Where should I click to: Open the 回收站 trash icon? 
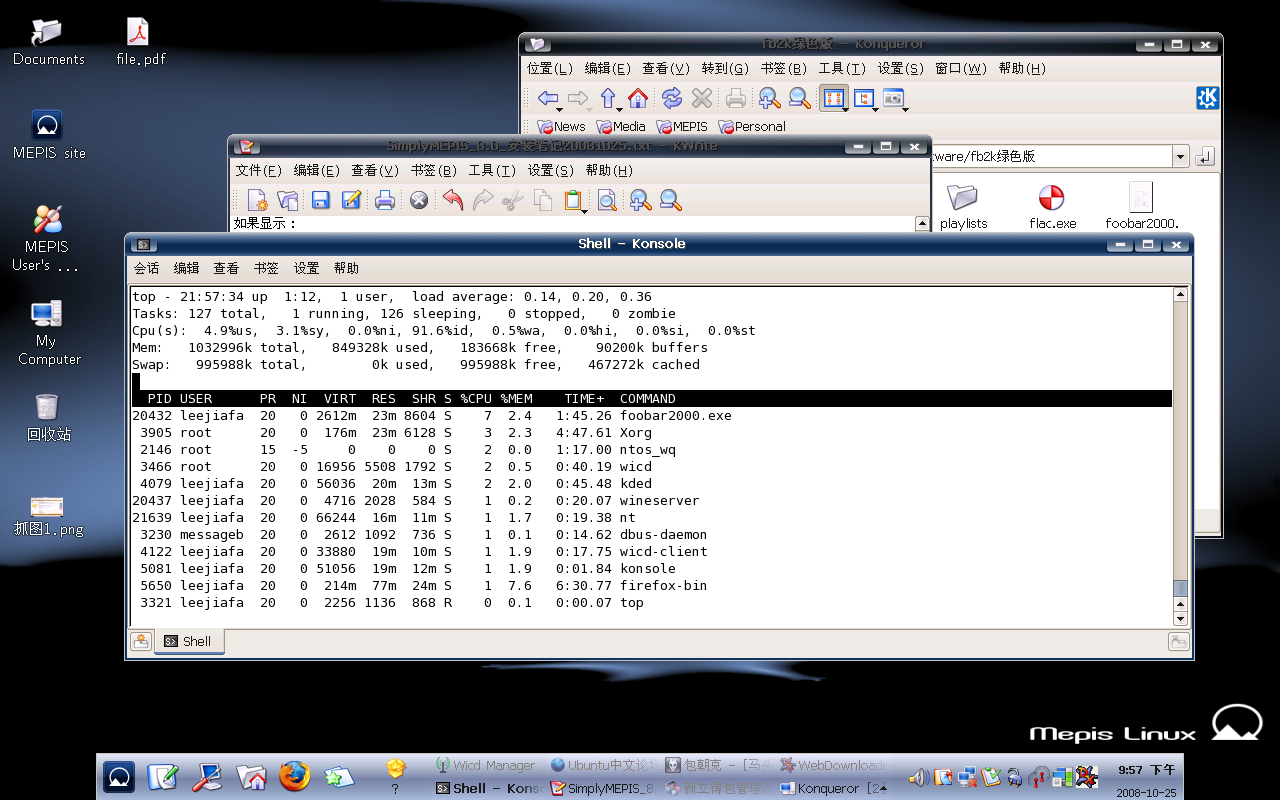[x=48, y=418]
